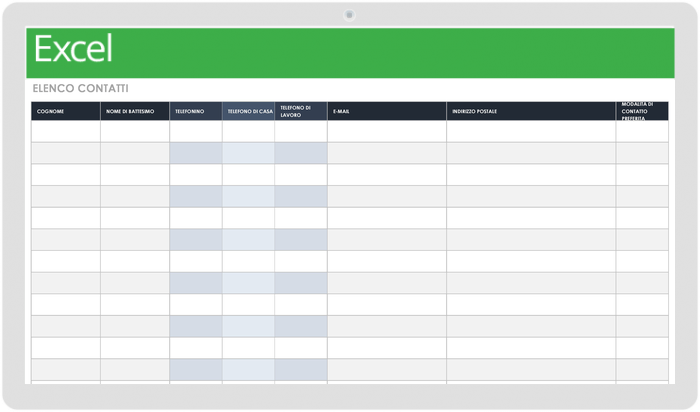Click the COGNOME column header
700x412 pixels.
(x=66, y=111)
